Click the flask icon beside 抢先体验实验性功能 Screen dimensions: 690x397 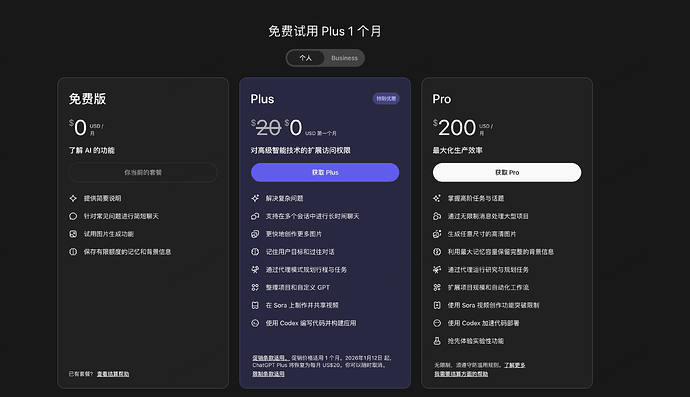tap(437, 341)
